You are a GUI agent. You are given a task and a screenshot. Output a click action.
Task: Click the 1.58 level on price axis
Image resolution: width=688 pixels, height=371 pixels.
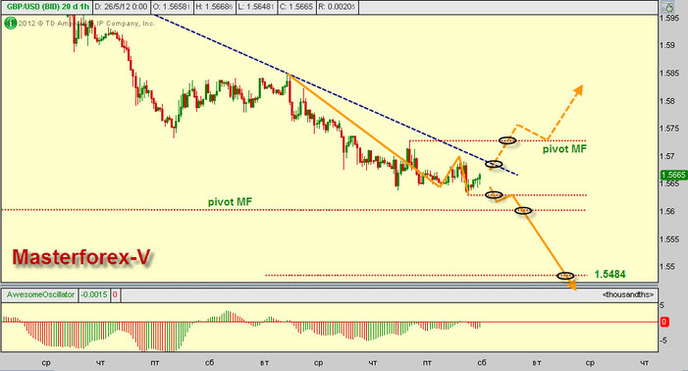[x=667, y=101]
